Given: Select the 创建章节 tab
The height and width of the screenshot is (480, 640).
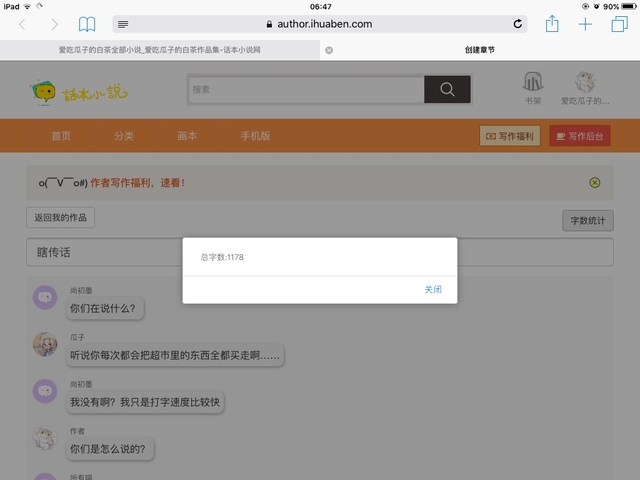Looking at the screenshot, I should 480,50.
